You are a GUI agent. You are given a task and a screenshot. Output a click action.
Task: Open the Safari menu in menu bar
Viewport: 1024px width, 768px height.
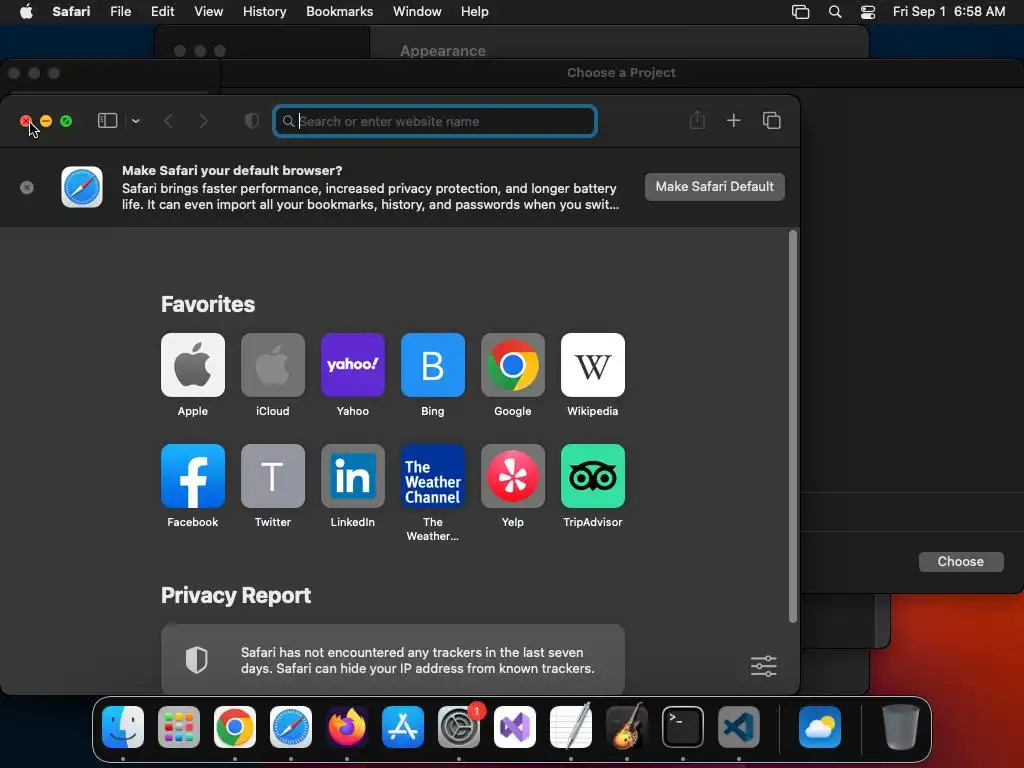tap(71, 11)
